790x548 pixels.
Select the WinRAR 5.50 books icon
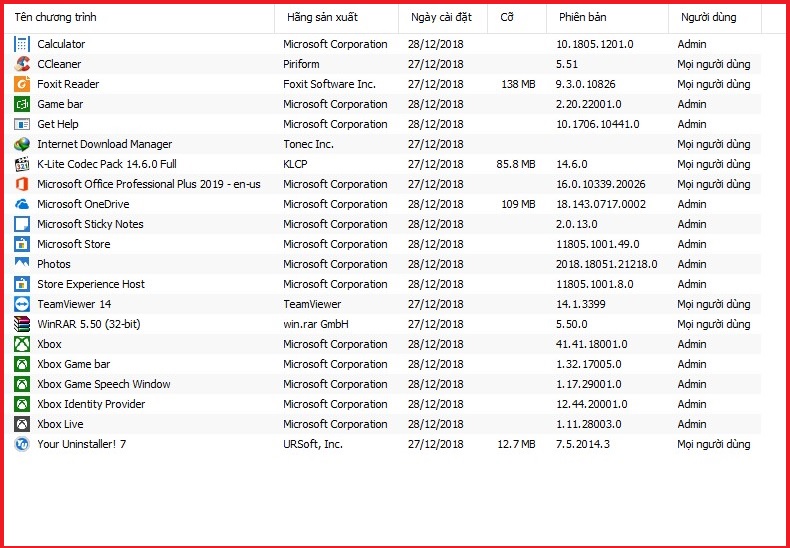click(x=22, y=324)
